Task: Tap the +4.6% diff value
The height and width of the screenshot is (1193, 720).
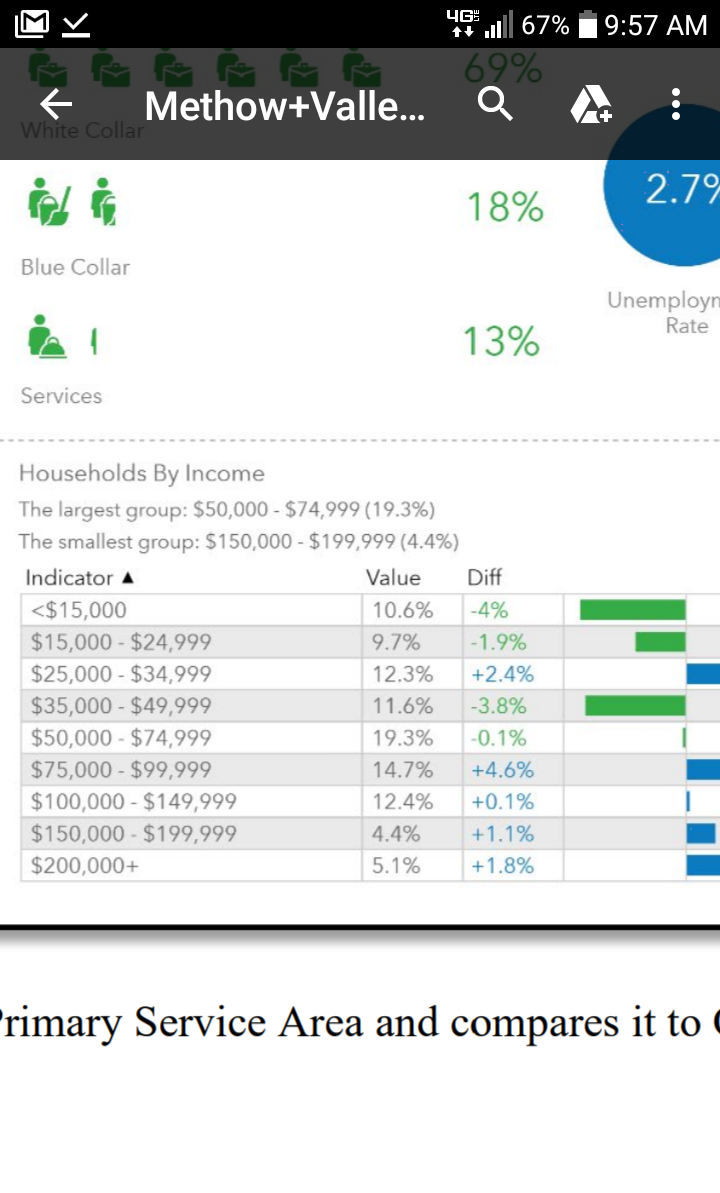Action: (x=502, y=770)
